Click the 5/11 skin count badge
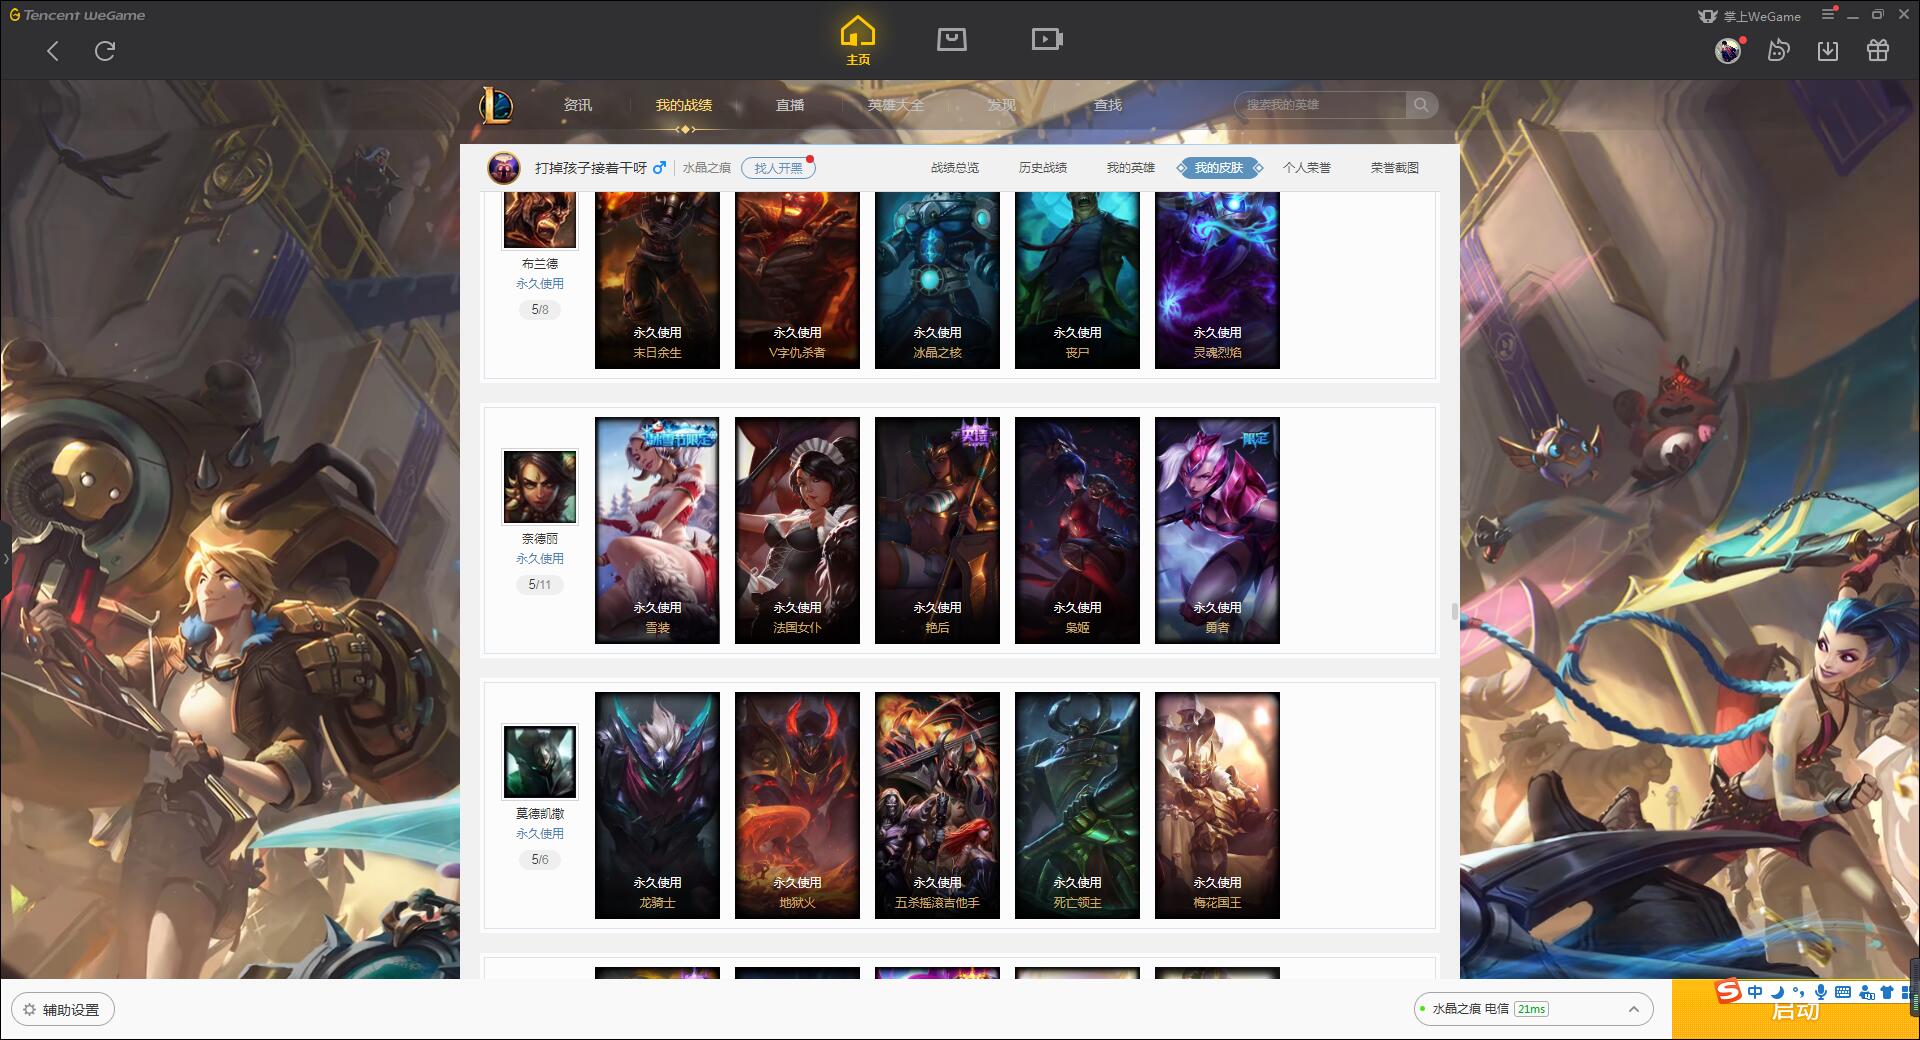The height and width of the screenshot is (1040, 1920). (x=540, y=585)
